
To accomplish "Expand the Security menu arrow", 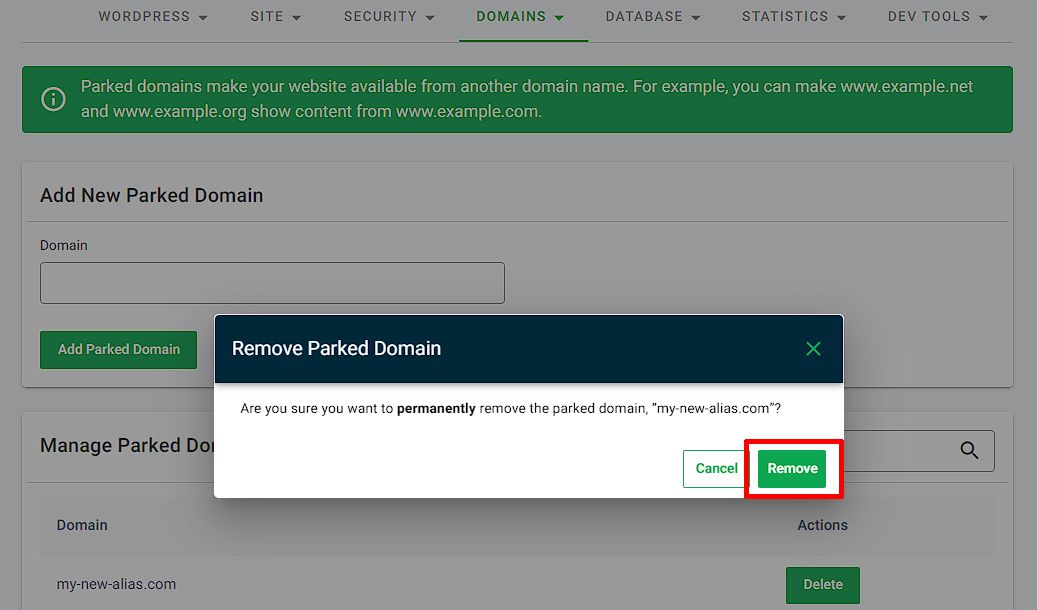I will click(x=430, y=18).
